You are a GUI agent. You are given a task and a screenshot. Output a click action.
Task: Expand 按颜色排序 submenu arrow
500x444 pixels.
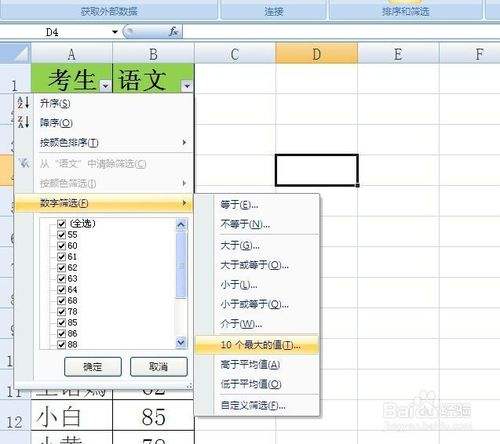point(184,142)
